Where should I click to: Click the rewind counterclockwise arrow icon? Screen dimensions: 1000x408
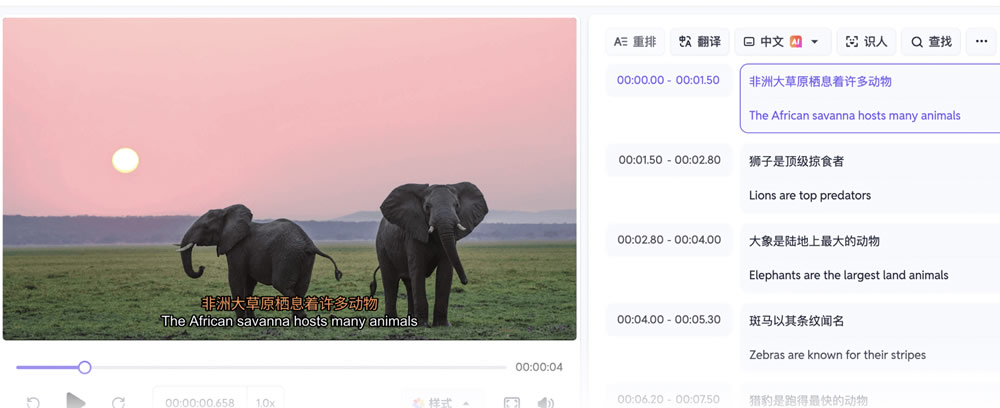[33, 403]
